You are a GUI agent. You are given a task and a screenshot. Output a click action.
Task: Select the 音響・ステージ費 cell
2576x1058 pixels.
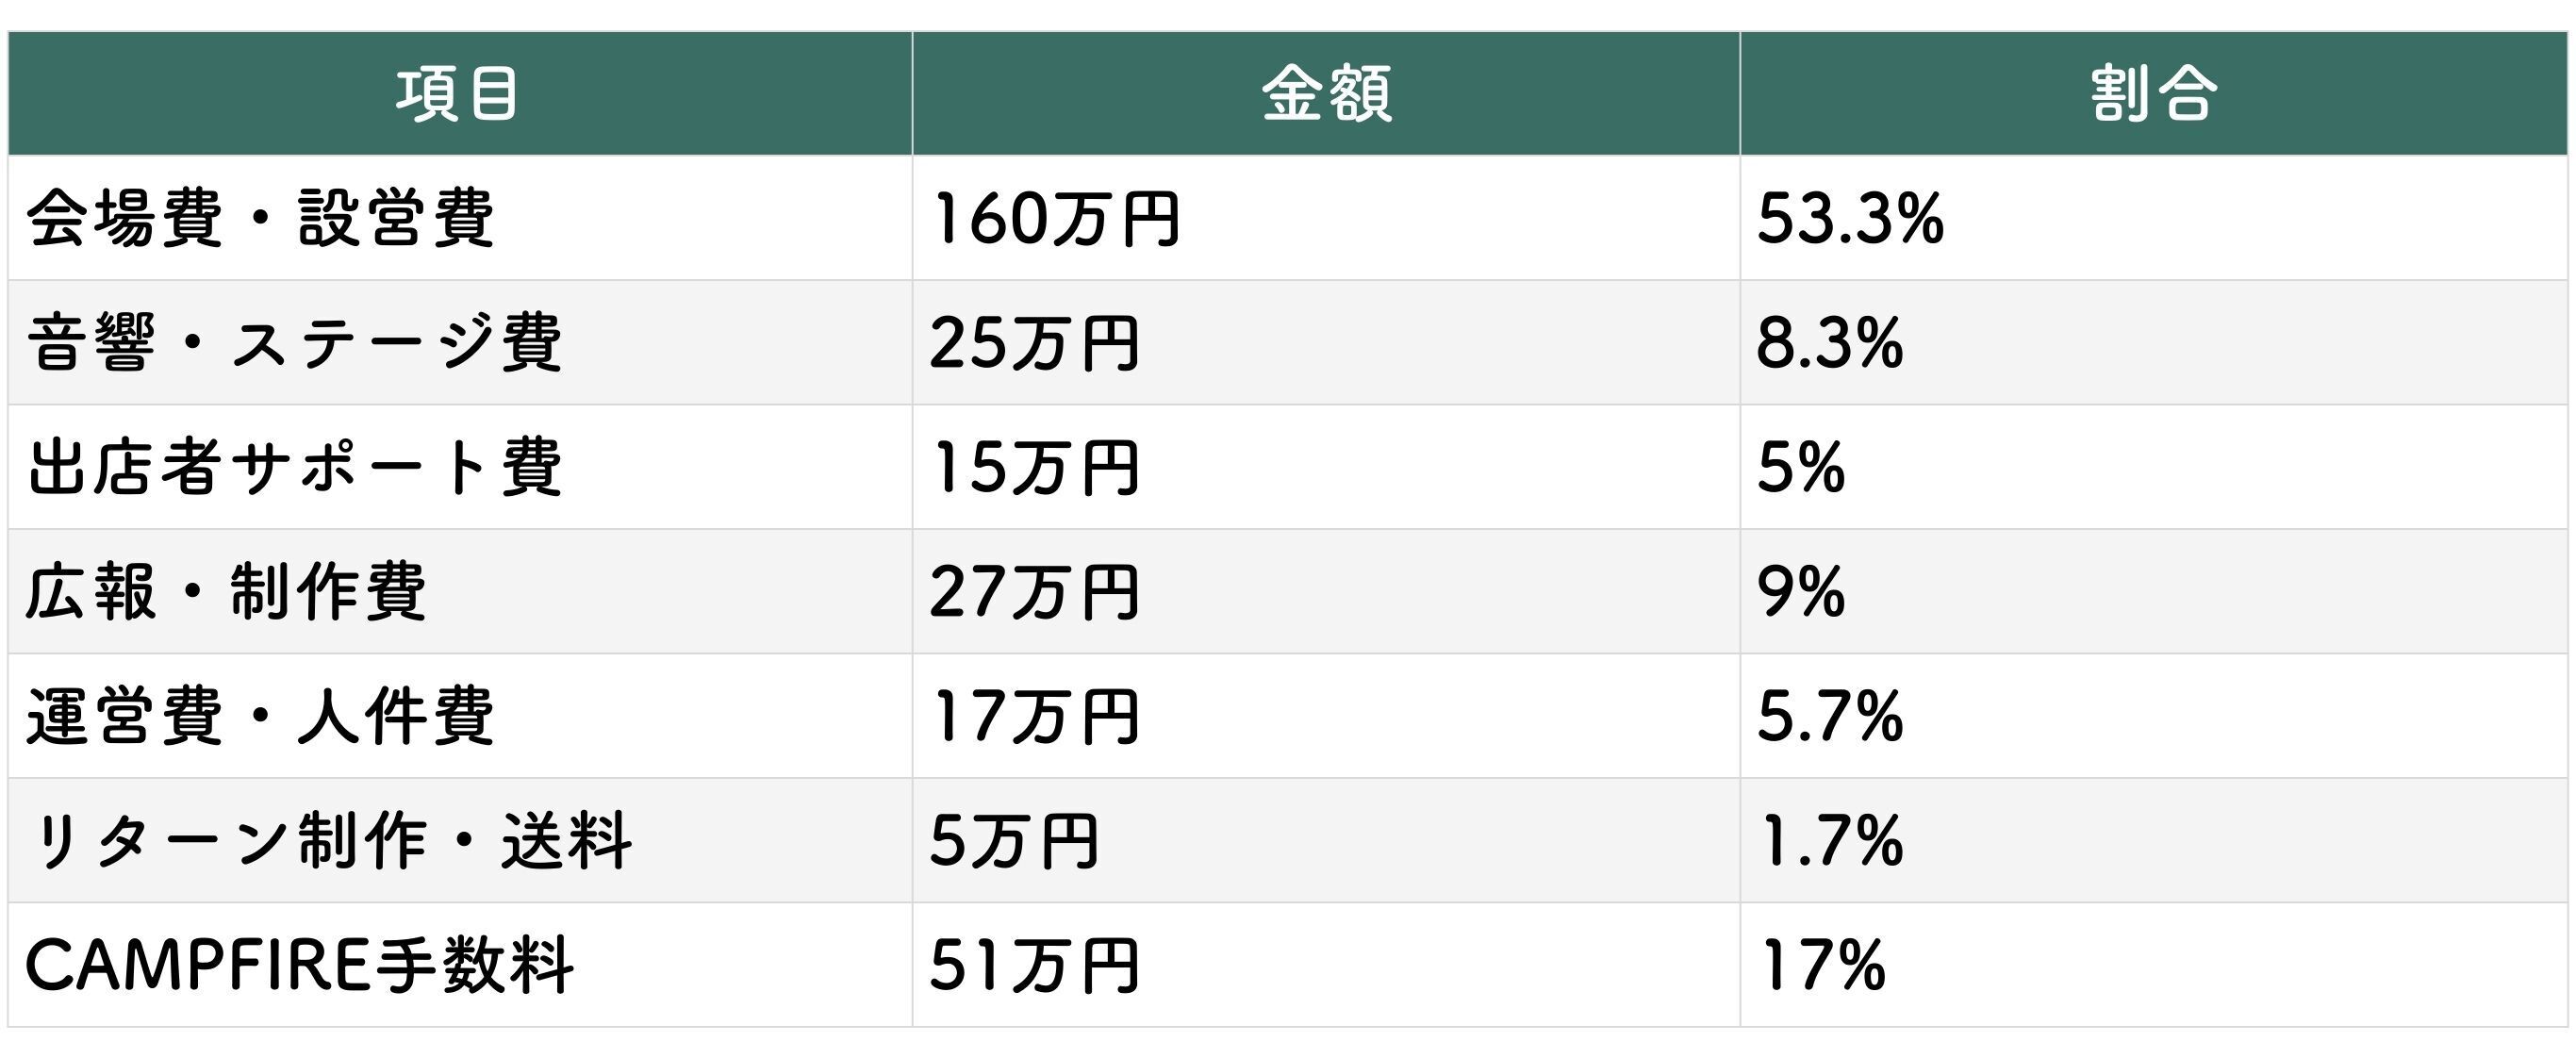tap(294, 343)
